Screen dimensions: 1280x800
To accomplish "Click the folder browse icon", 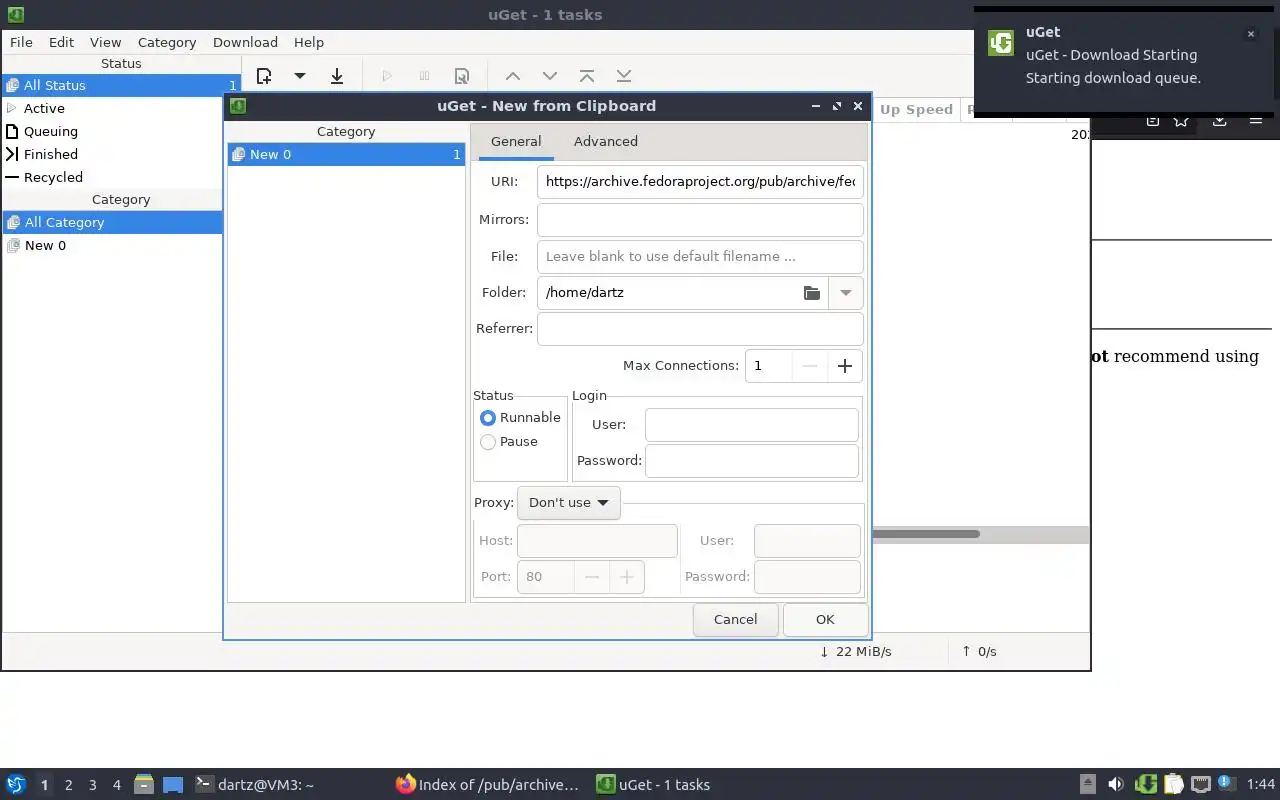I will click(812, 292).
